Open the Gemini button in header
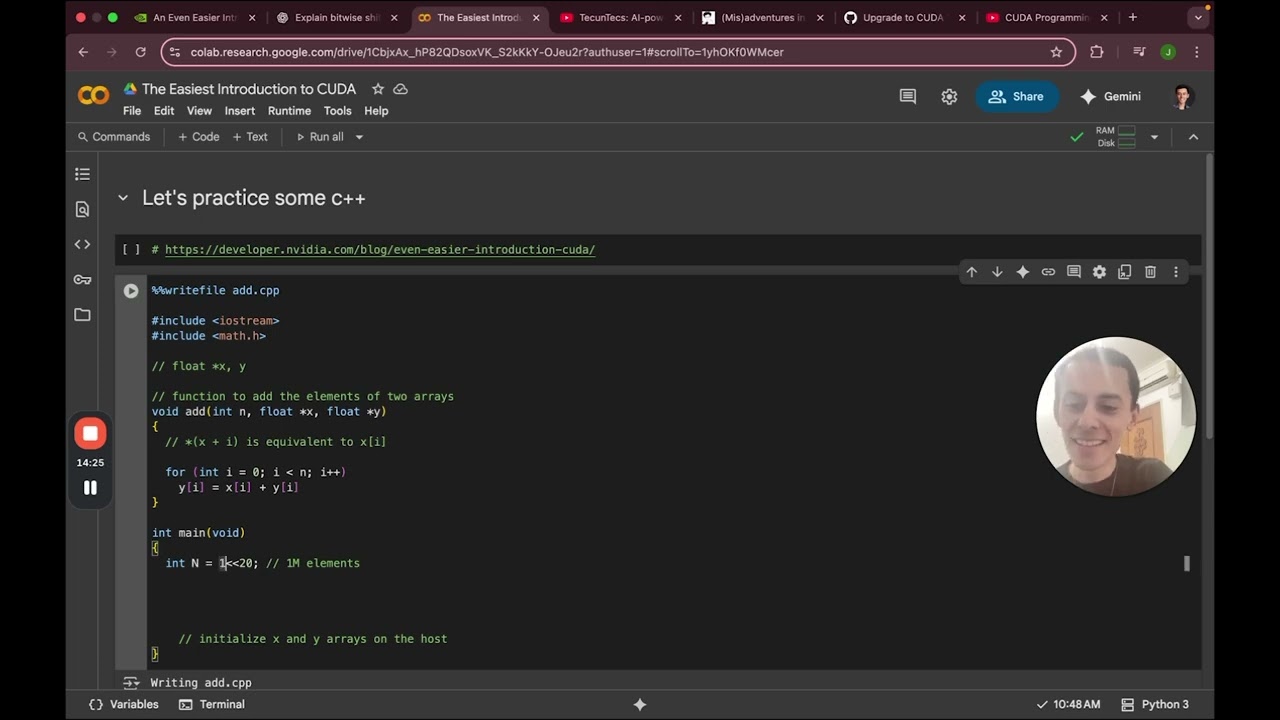1280x720 pixels. pos(1110,97)
